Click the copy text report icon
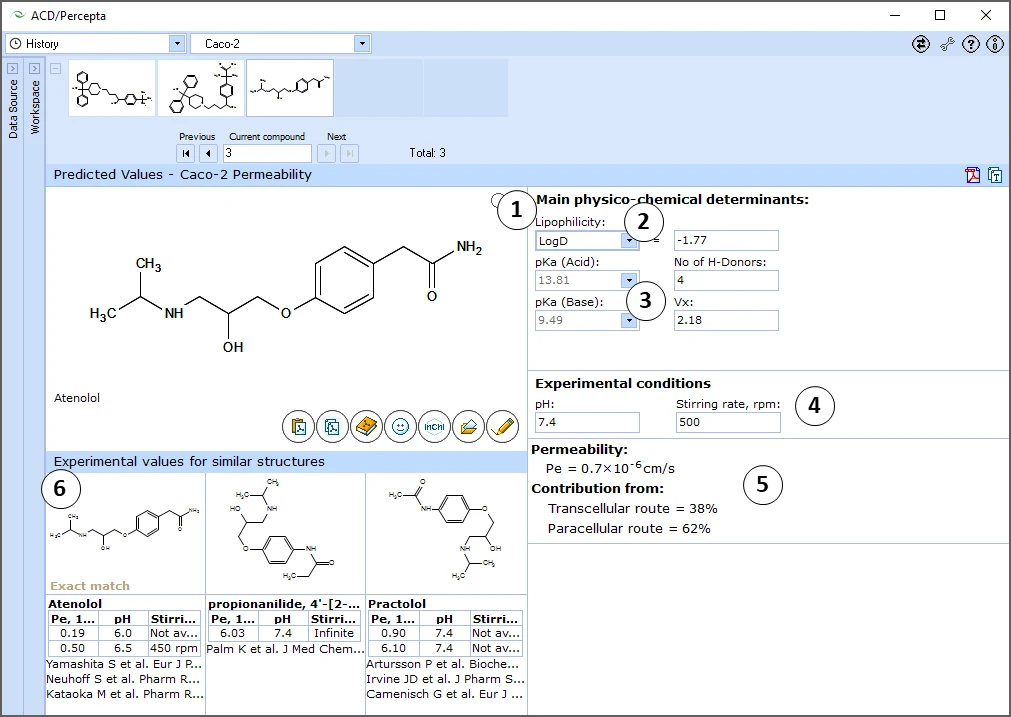Image resolution: width=1011 pixels, height=717 pixels. click(x=995, y=175)
